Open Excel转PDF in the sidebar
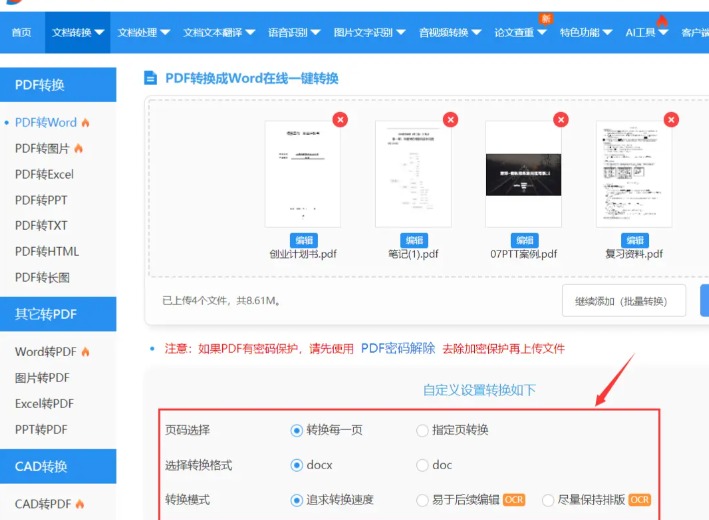 click(x=44, y=403)
